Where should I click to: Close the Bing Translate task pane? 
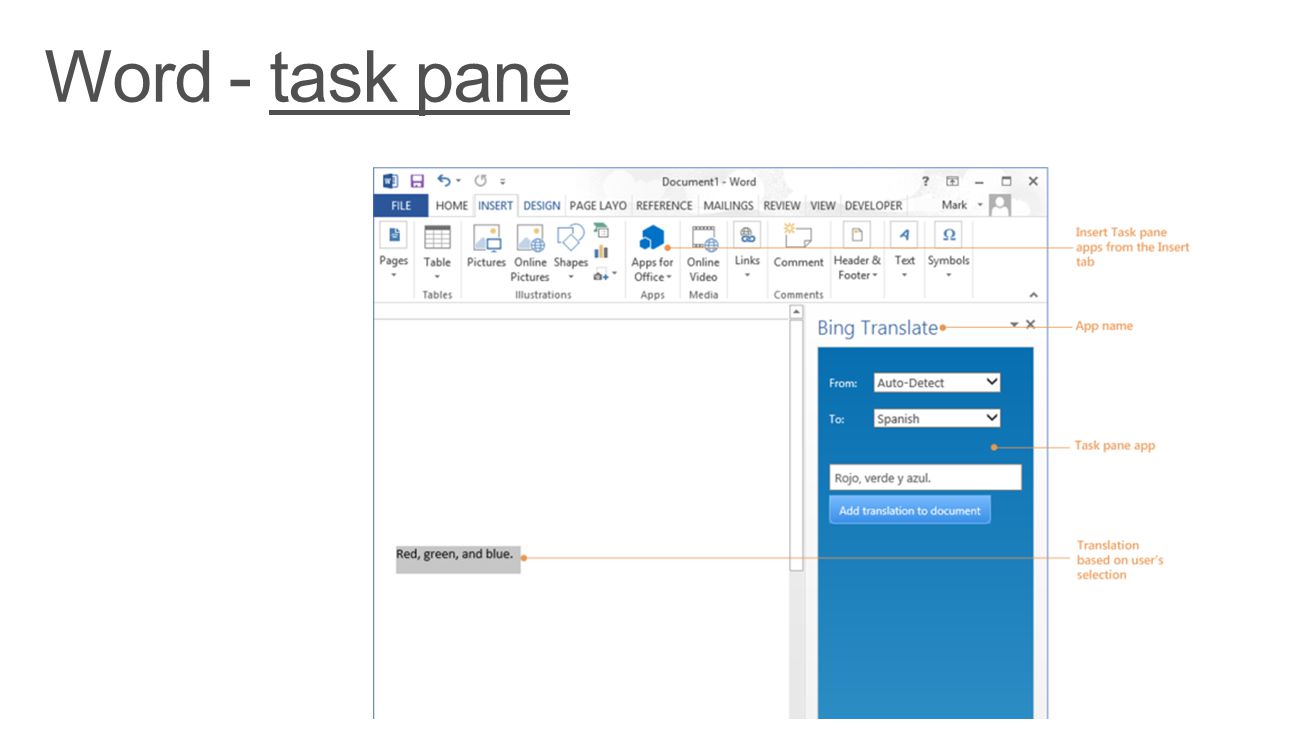point(1031,324)
